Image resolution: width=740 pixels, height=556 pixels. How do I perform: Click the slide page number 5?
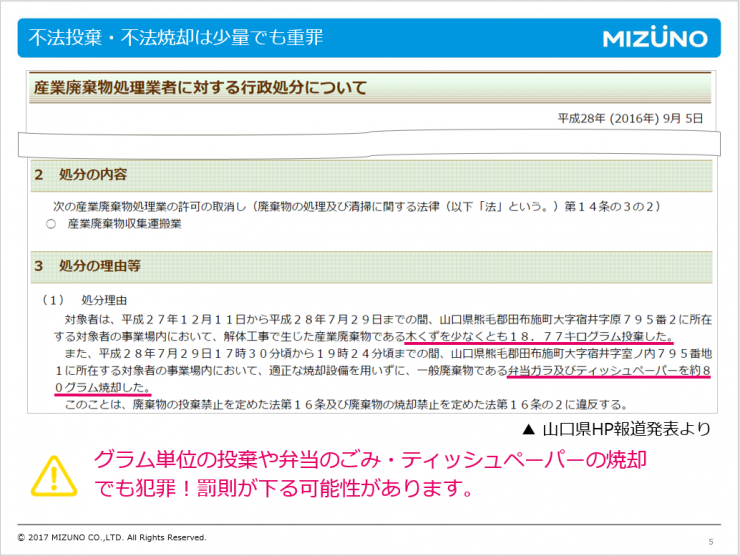point(711,542)
